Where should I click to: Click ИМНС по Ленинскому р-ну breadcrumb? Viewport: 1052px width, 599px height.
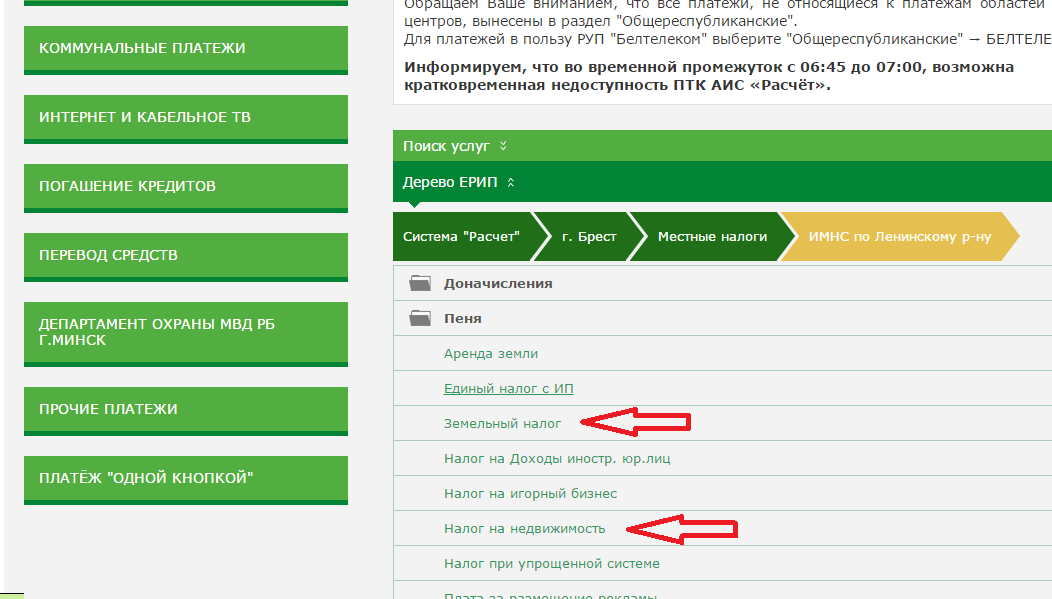click(899, 237)
